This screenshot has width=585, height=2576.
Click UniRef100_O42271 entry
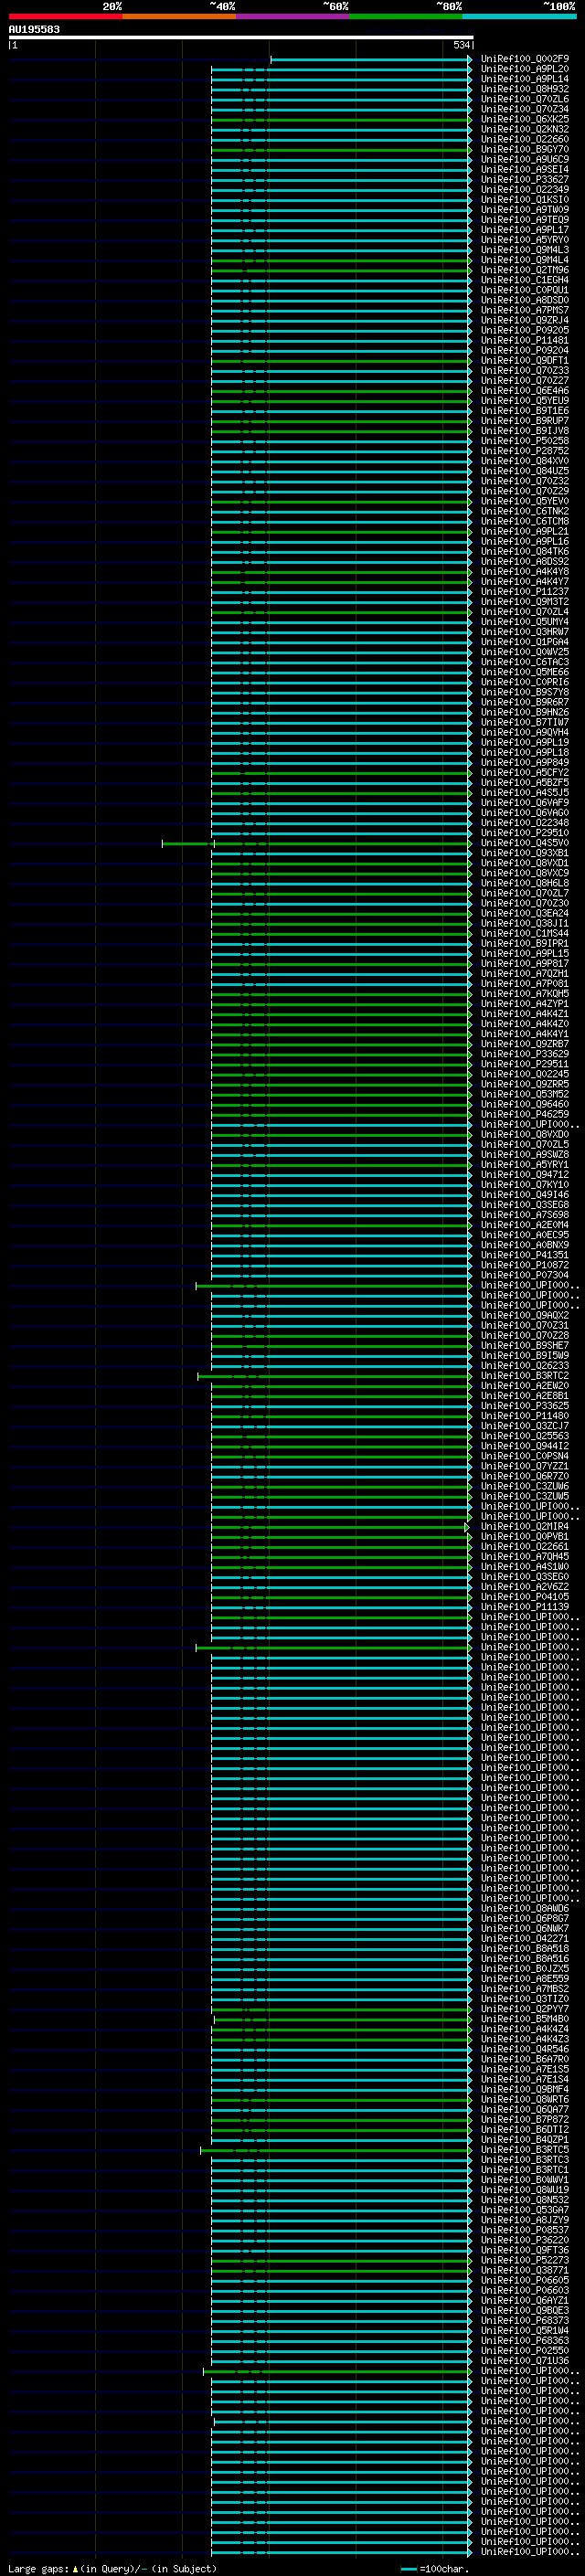(x=525, y=1939)
